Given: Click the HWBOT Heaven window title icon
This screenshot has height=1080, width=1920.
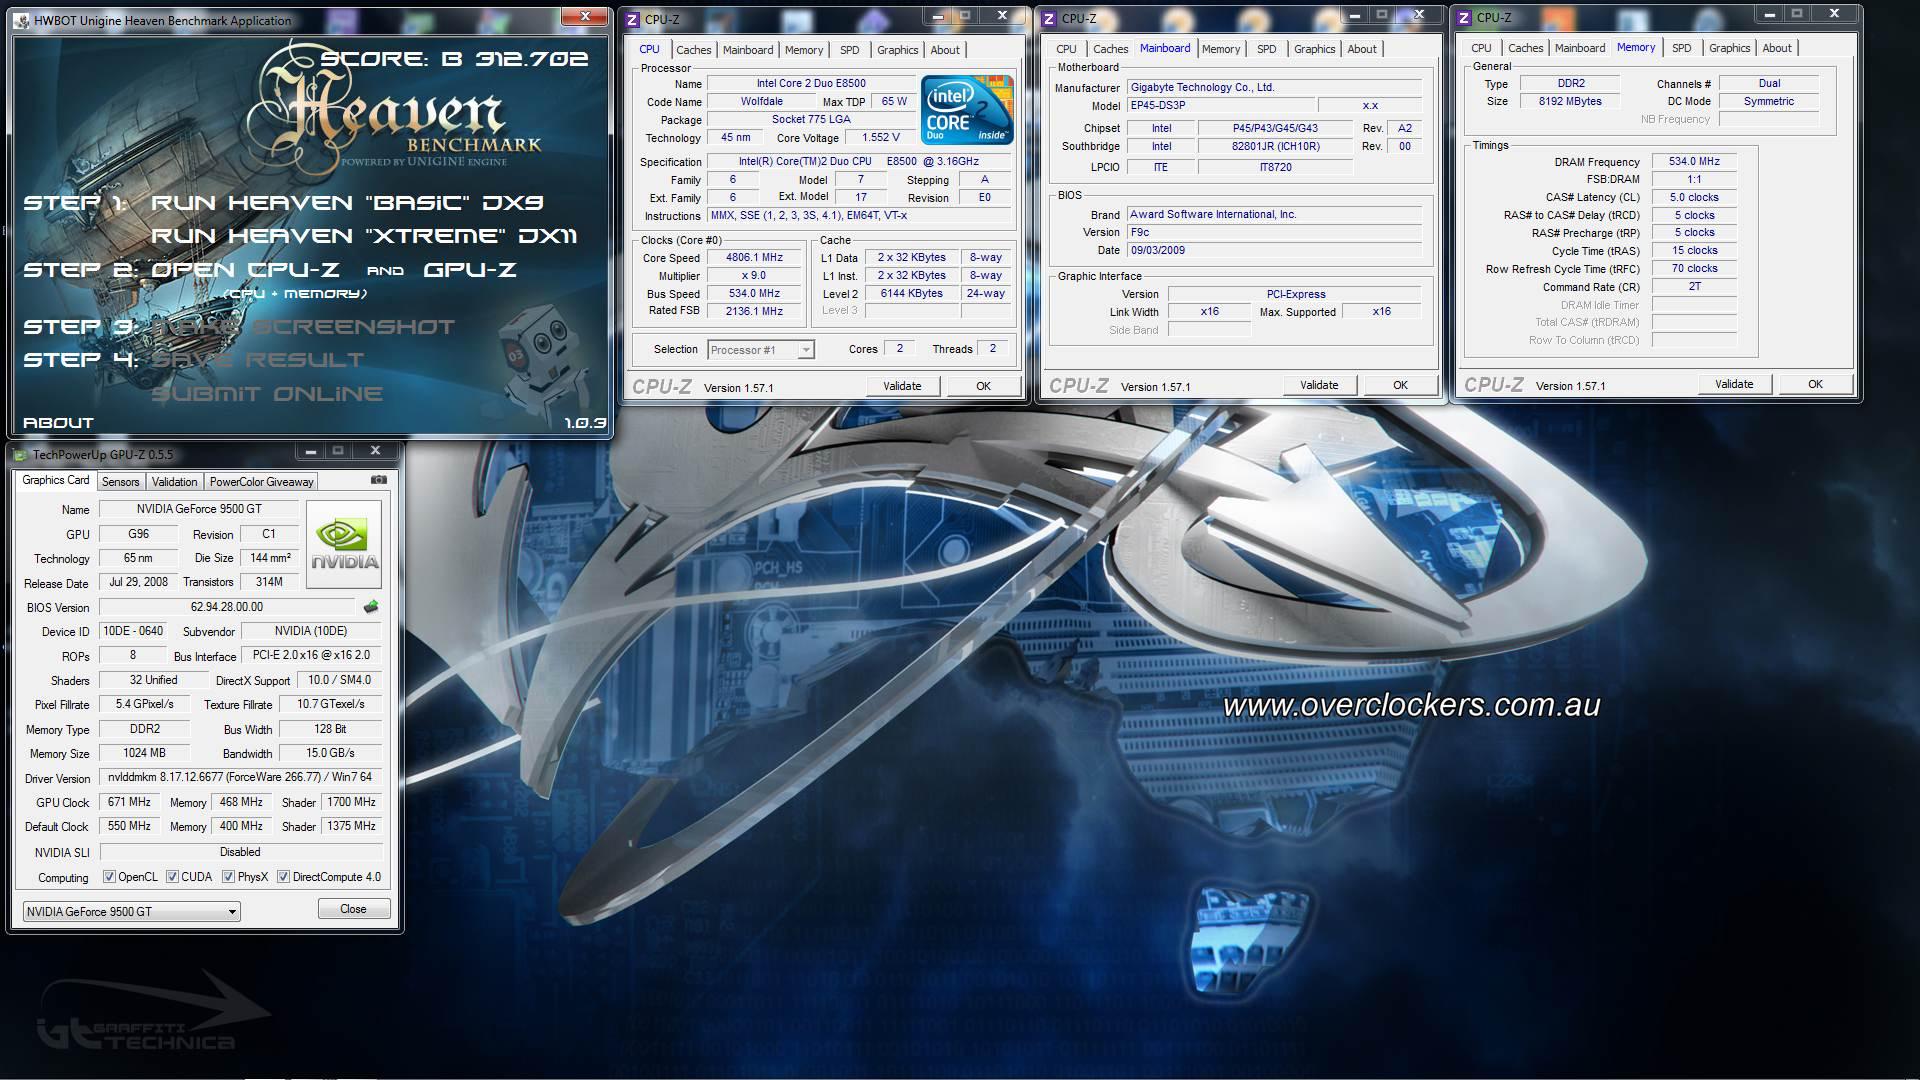Looking at the screenshot, I should tap(22, 20).
